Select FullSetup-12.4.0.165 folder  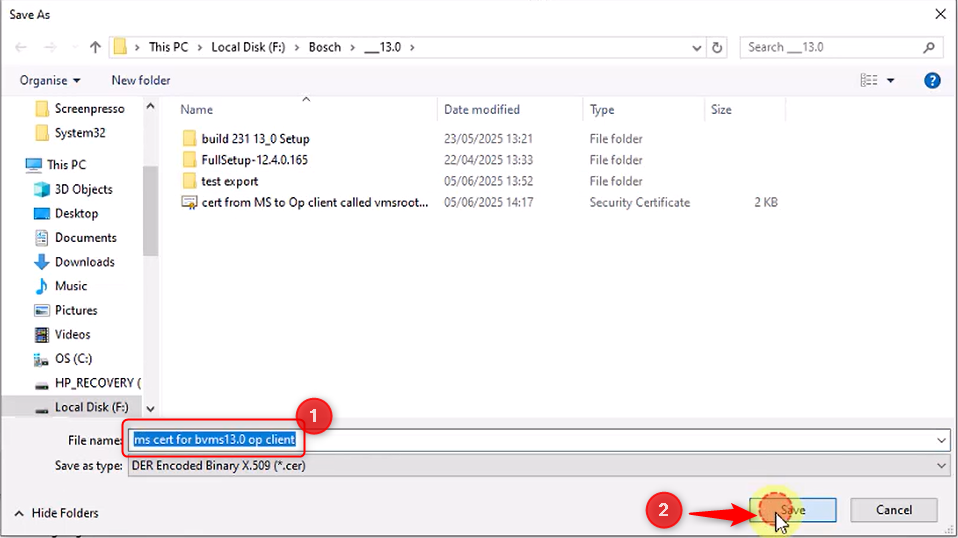[254, 160]
